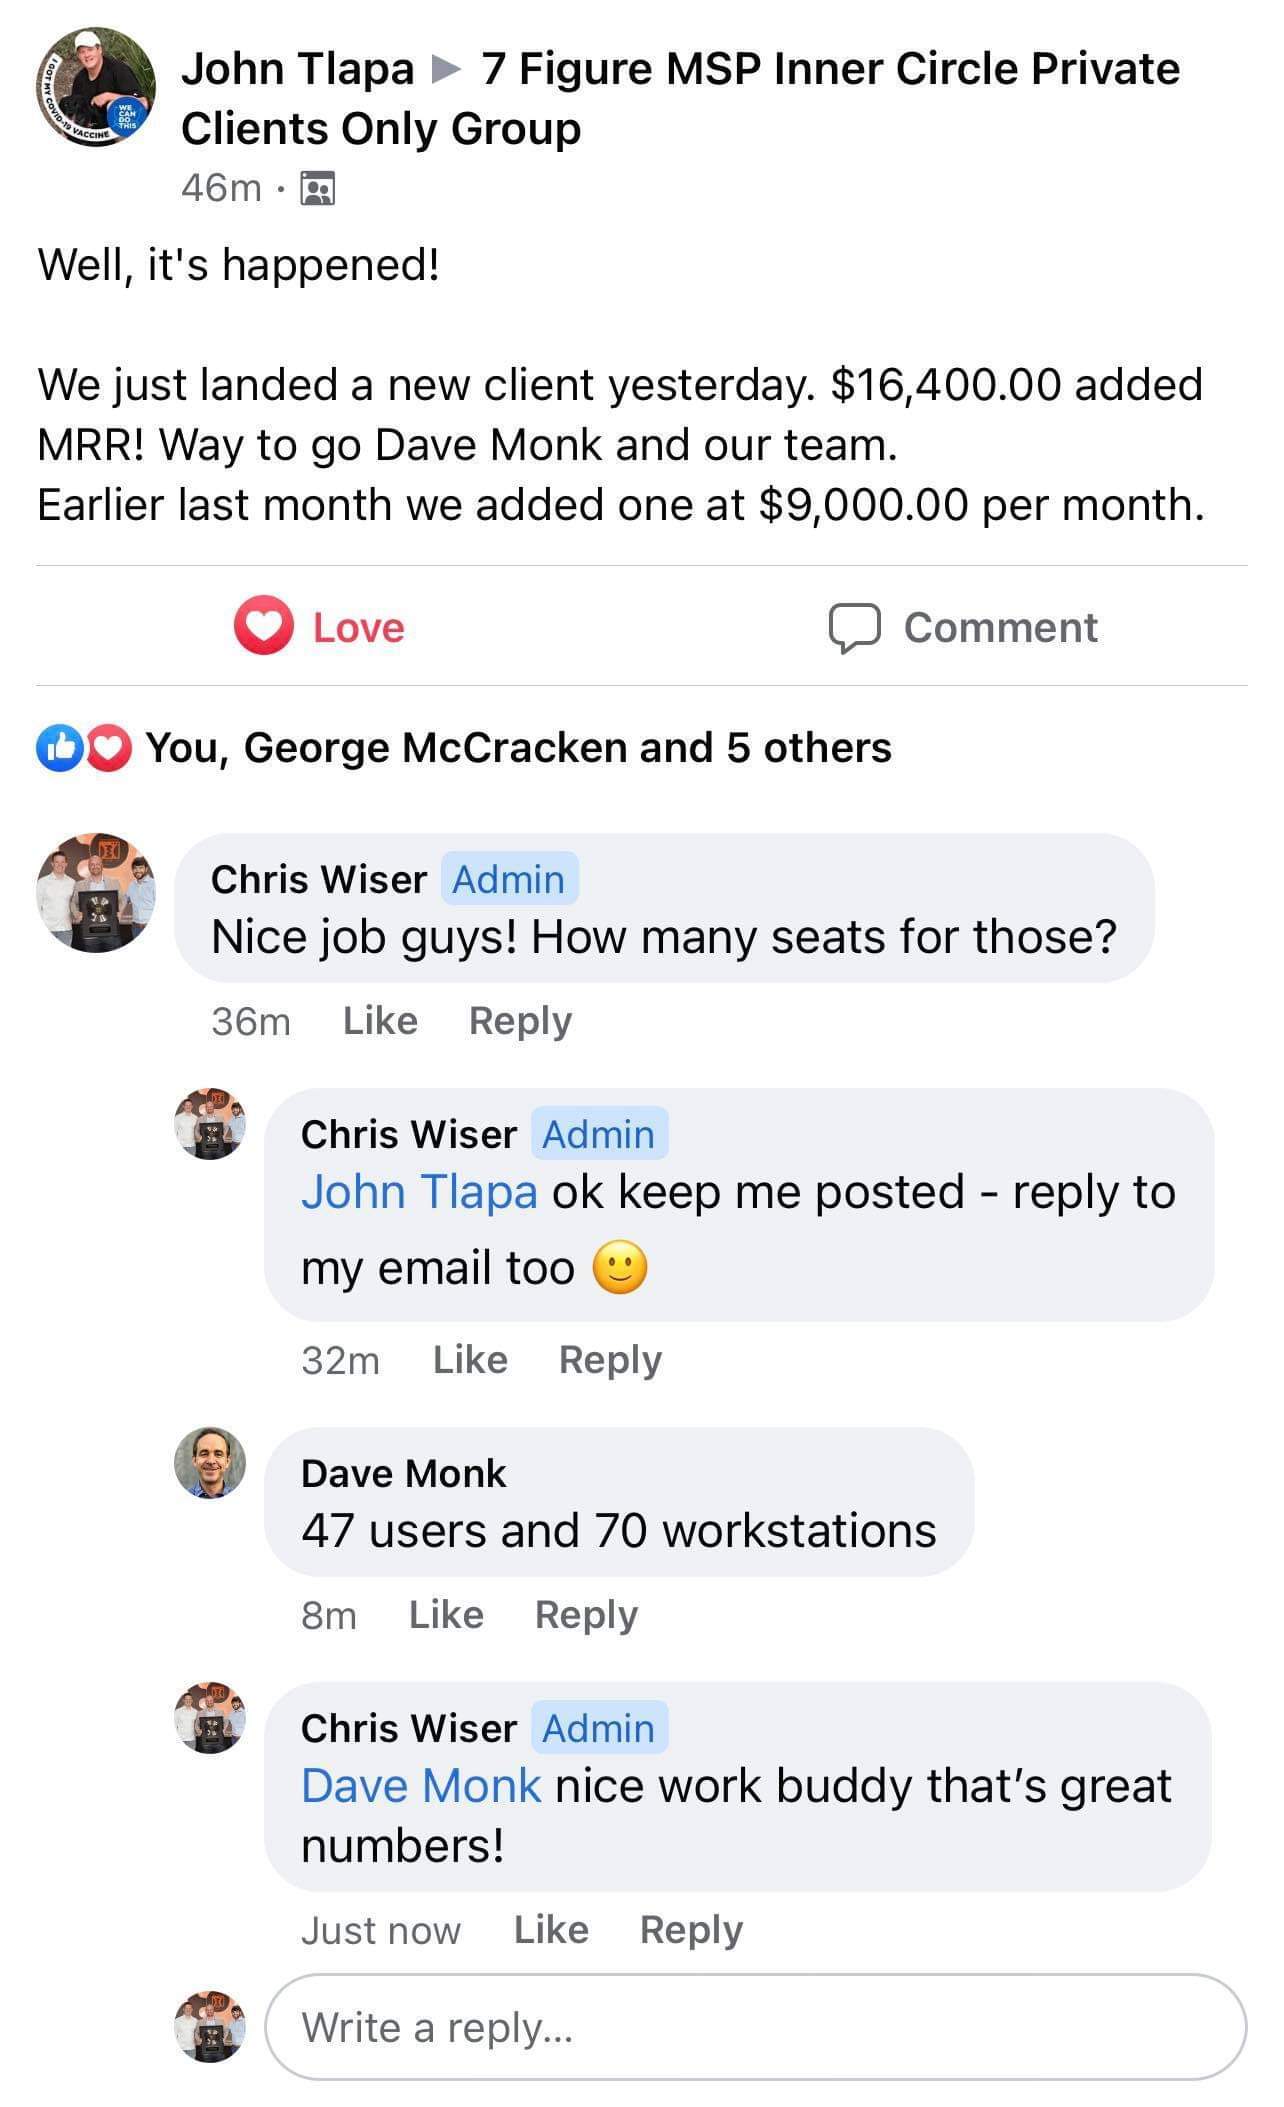Reply to the 'How many seats' comment
This screenshot has height=2107, width=1284.
click(x=520, y=1021)
